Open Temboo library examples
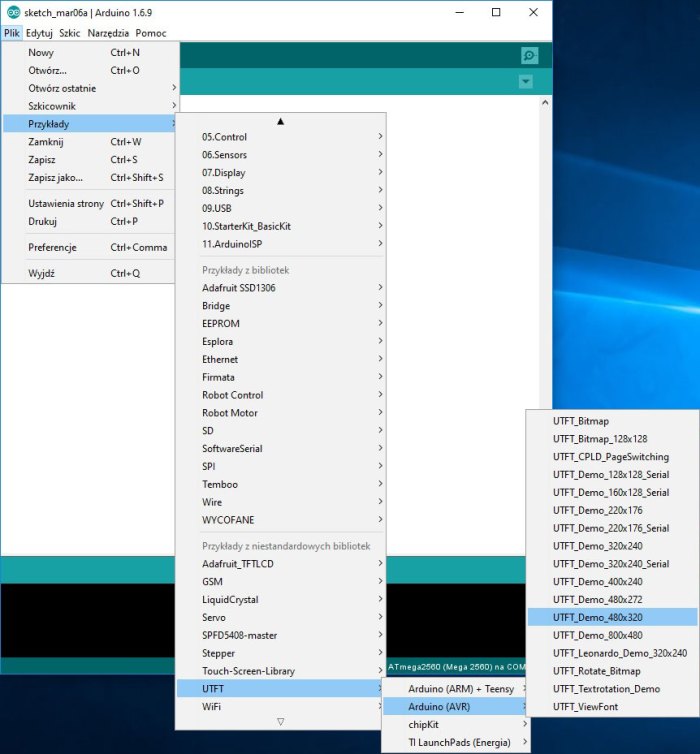This screenshot has height=754, width=700. 281,484
